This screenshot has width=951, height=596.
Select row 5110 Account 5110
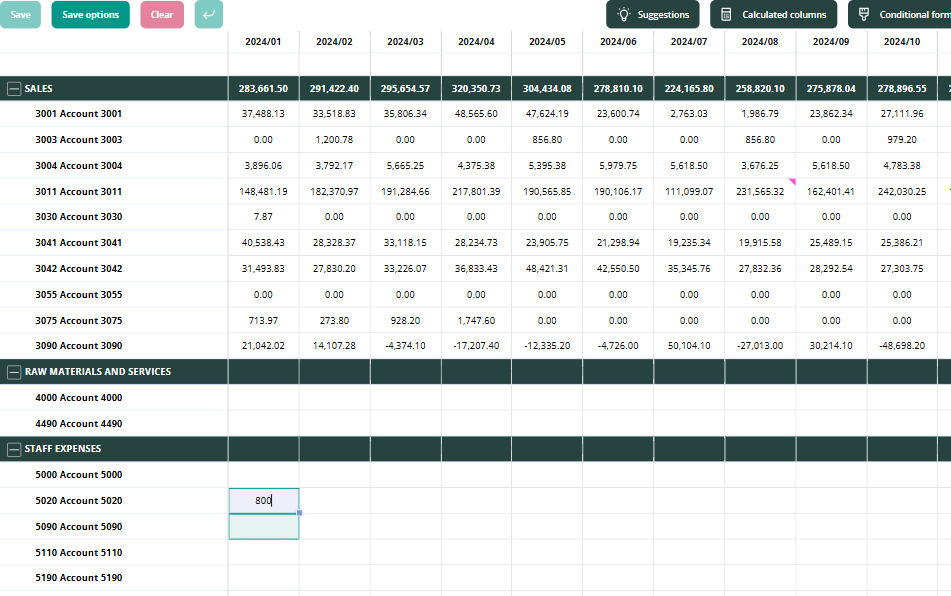78,553
